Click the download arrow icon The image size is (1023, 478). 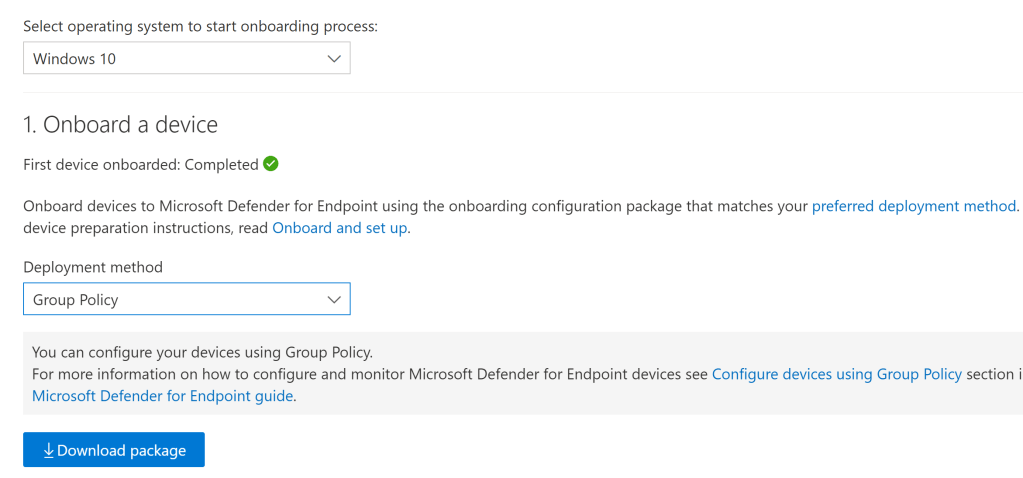point(48,450)
